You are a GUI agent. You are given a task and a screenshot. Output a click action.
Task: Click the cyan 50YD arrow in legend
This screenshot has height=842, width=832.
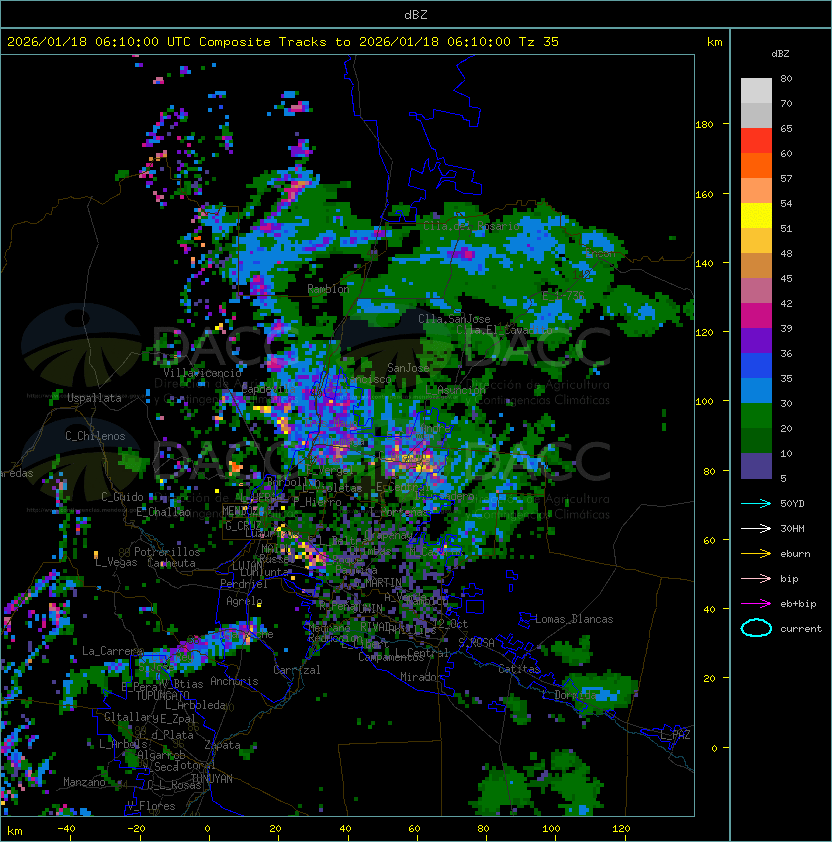756,503
